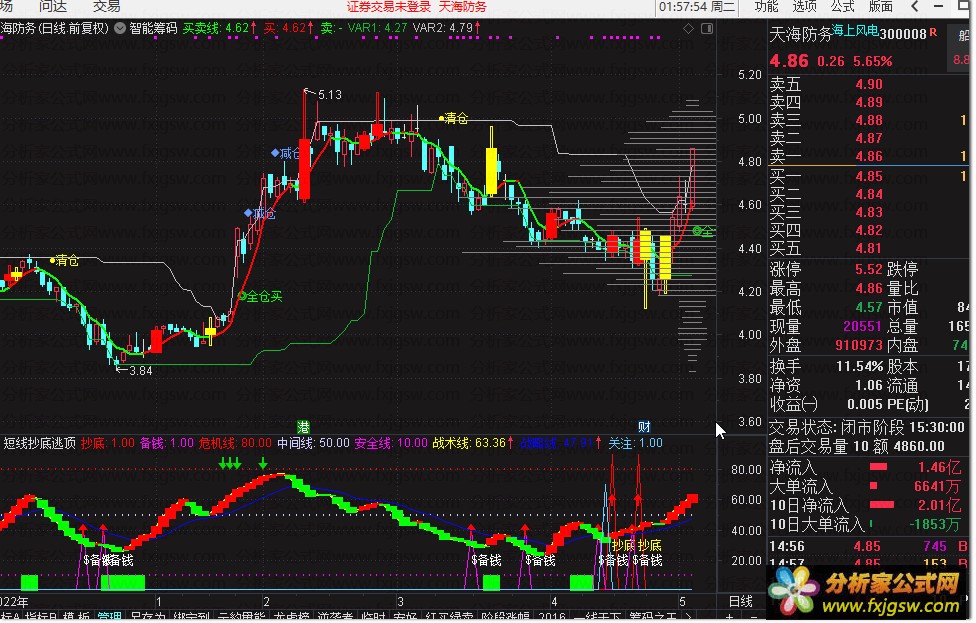976x623 pixels.
Task: Click the 换手 value 11.54%
Action: coord(860,366)
